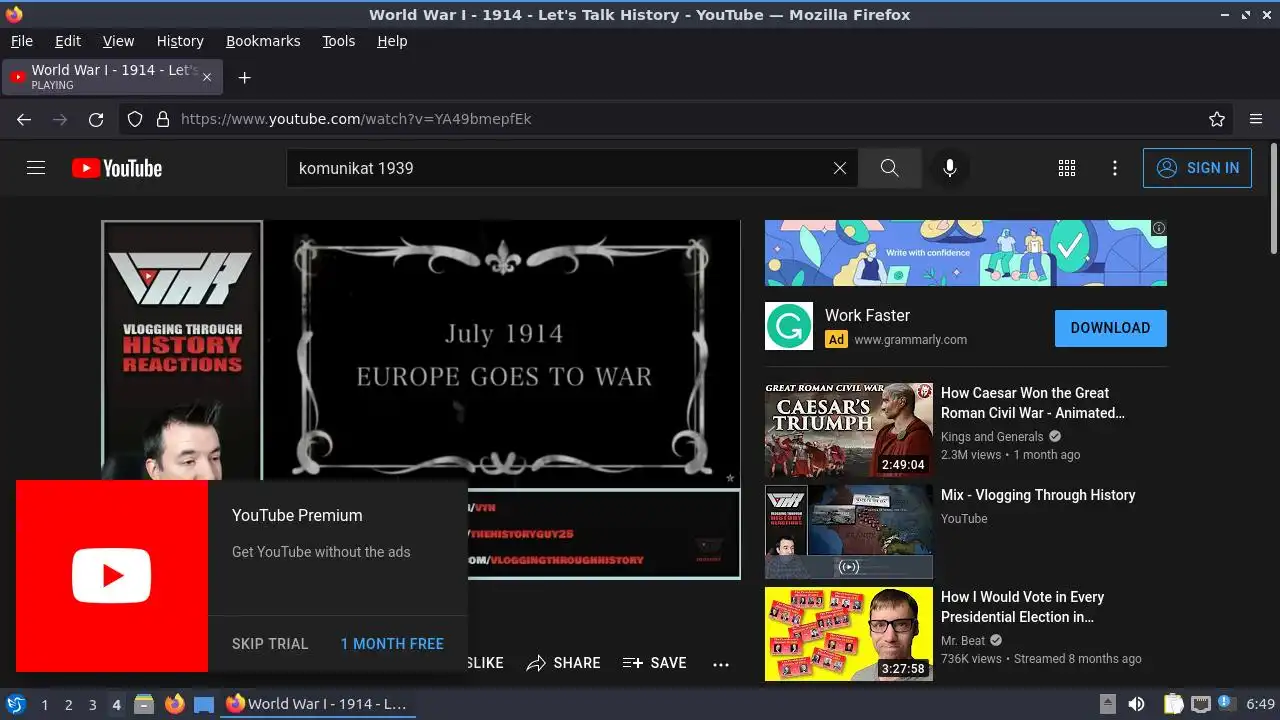Open the YouTube guide hamburger menu

(36, 168)
